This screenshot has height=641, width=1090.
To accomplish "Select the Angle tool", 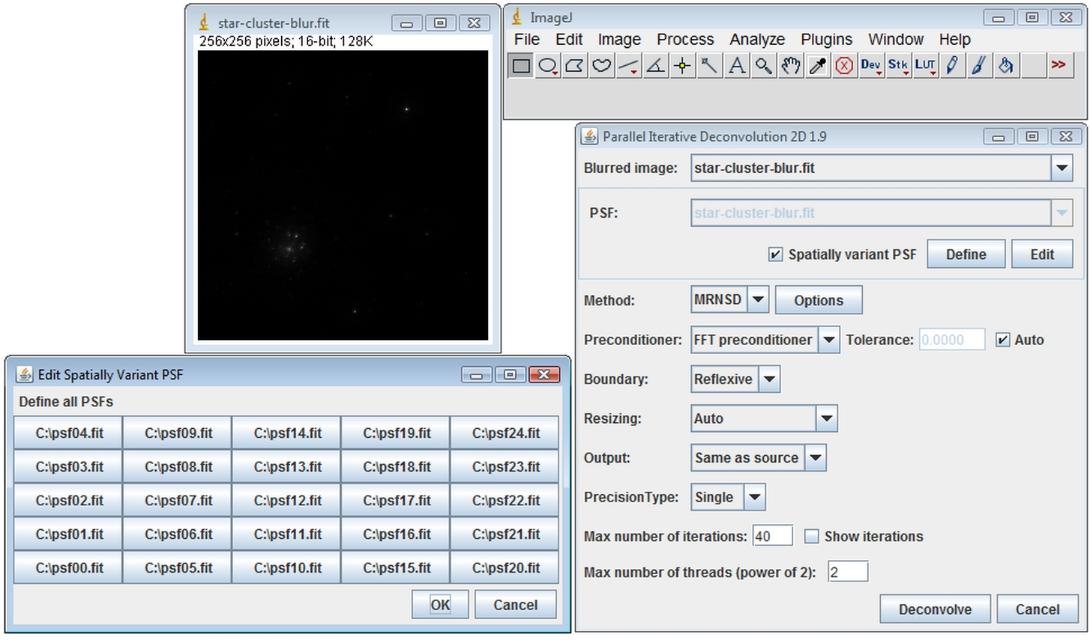I will click(656, 65).
